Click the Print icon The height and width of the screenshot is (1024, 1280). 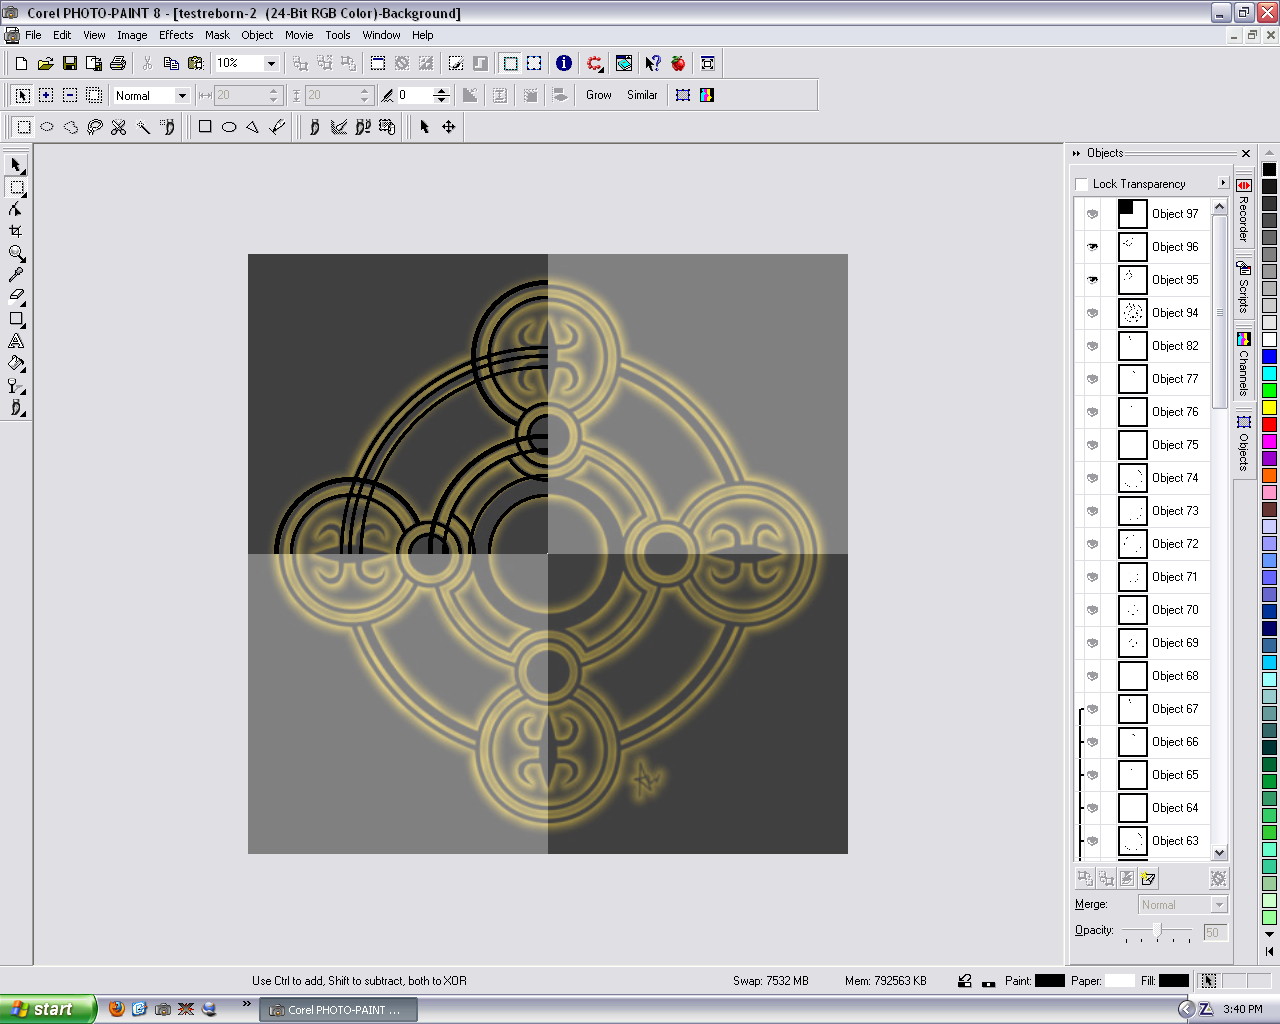tap(117, 63)
